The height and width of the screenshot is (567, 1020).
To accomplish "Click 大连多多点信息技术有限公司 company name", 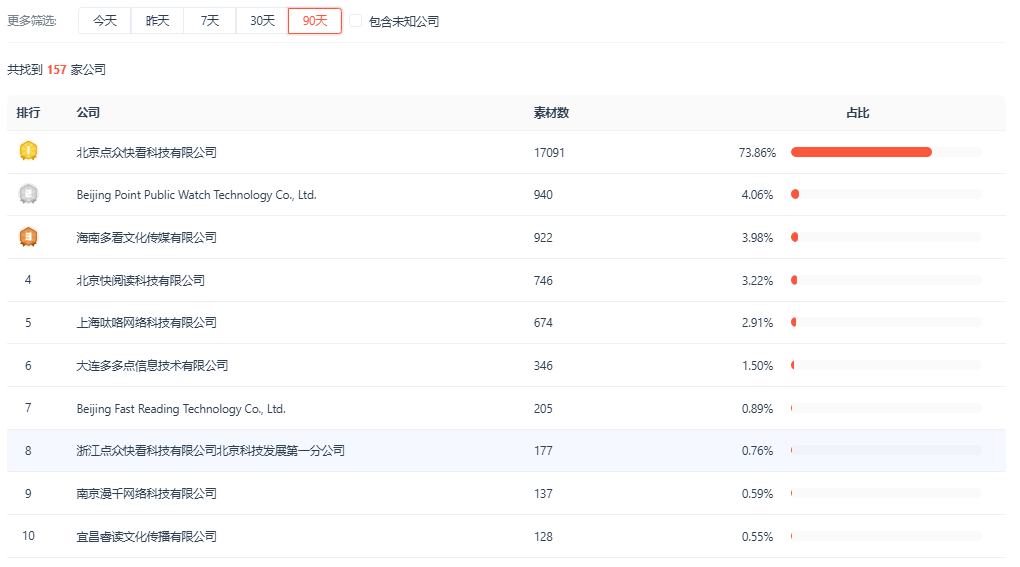I will [152, 366].
